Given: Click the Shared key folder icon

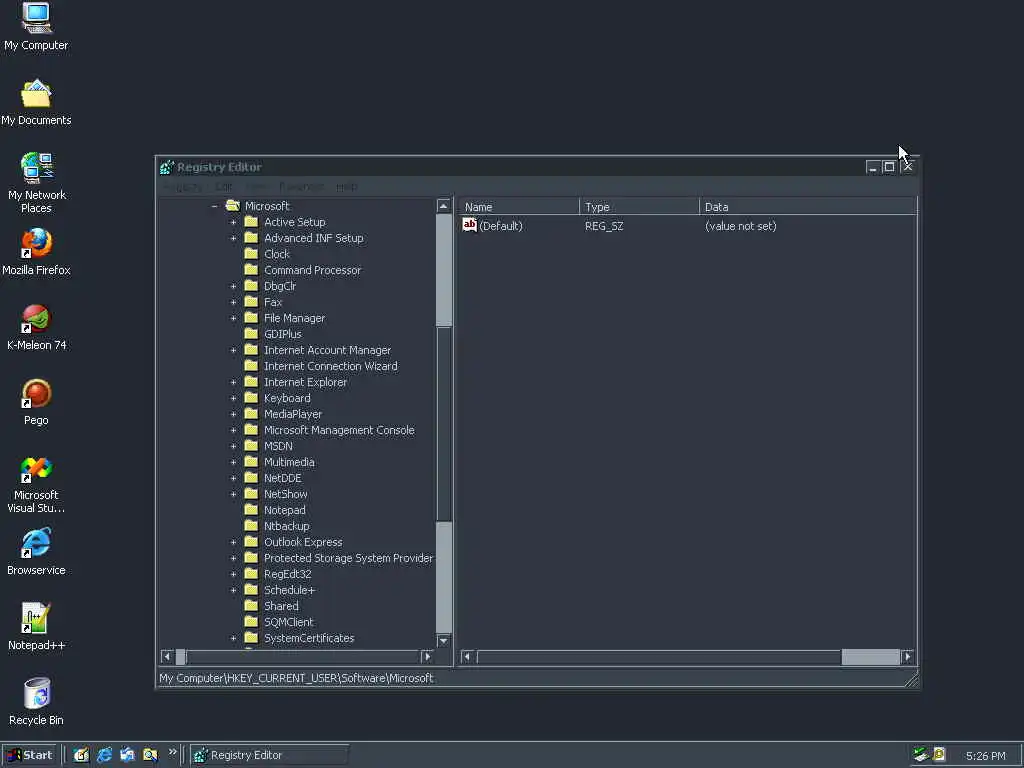Looking at the screenshot, I should click(x=251, y=606).
